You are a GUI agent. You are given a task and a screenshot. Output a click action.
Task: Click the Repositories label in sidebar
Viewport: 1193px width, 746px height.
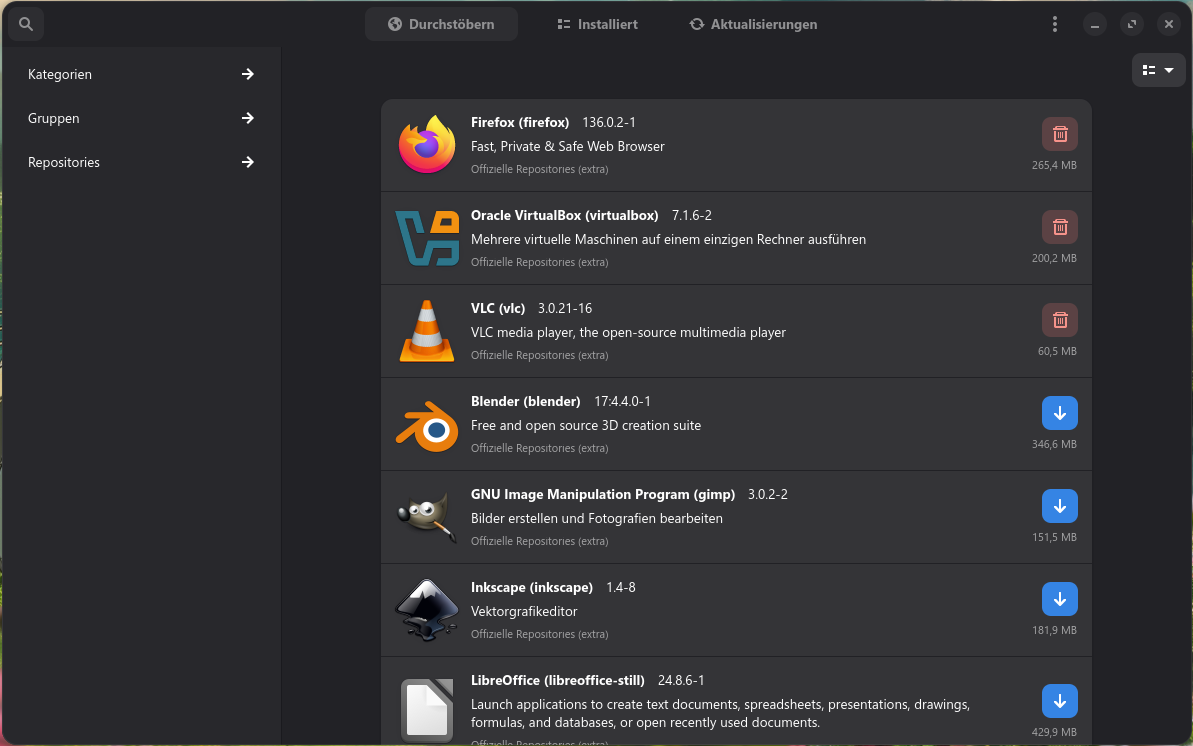tap(64, 162)
